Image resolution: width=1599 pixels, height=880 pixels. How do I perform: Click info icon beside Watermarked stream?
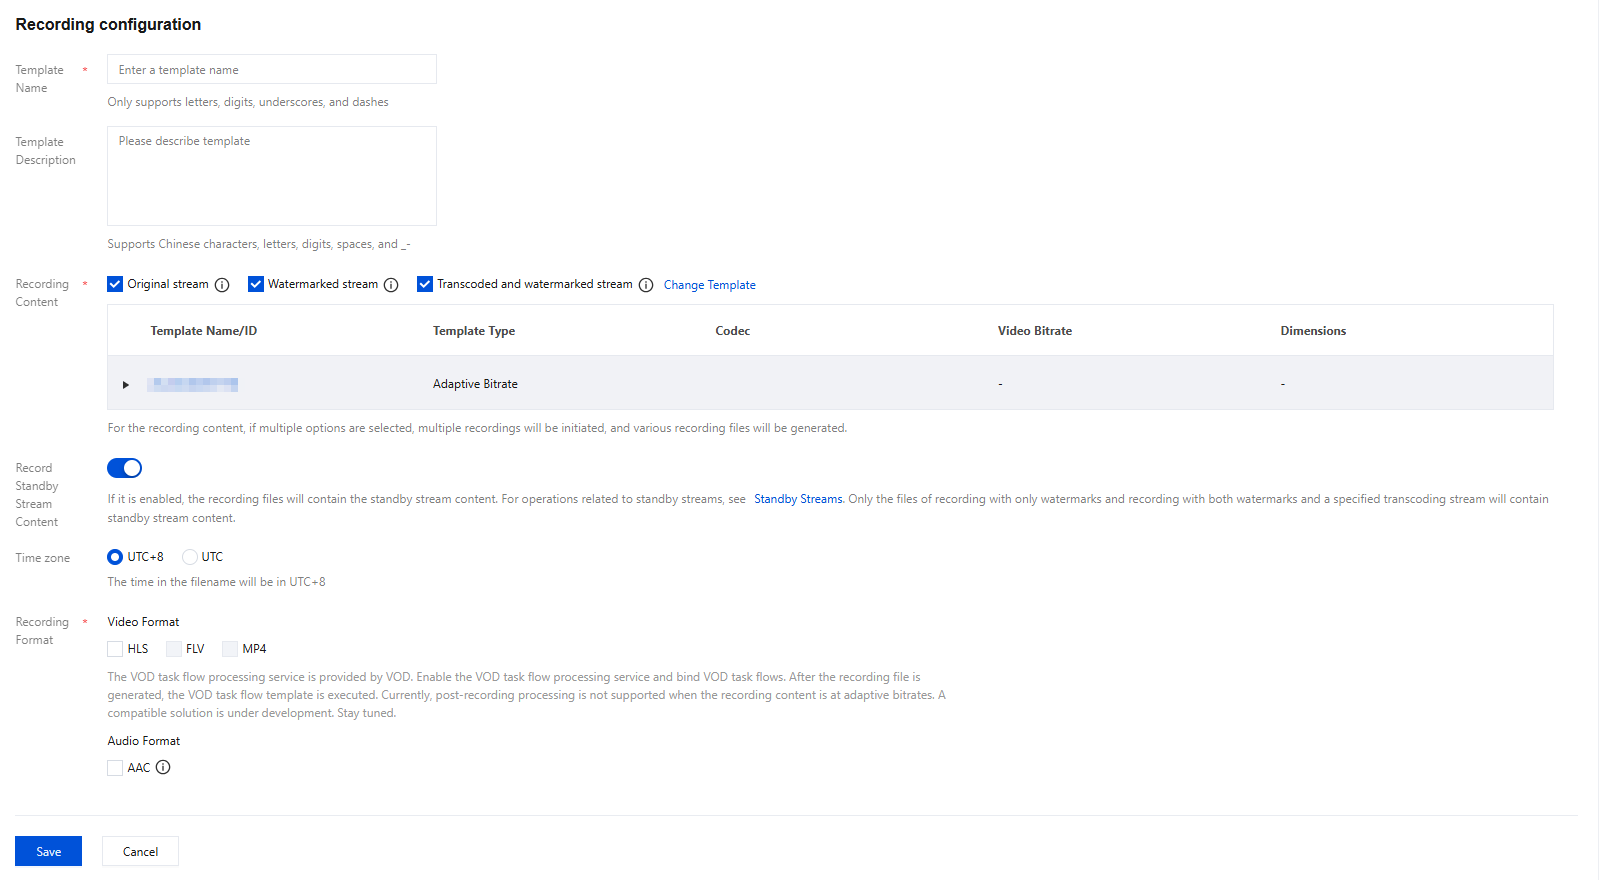(391, 285)
